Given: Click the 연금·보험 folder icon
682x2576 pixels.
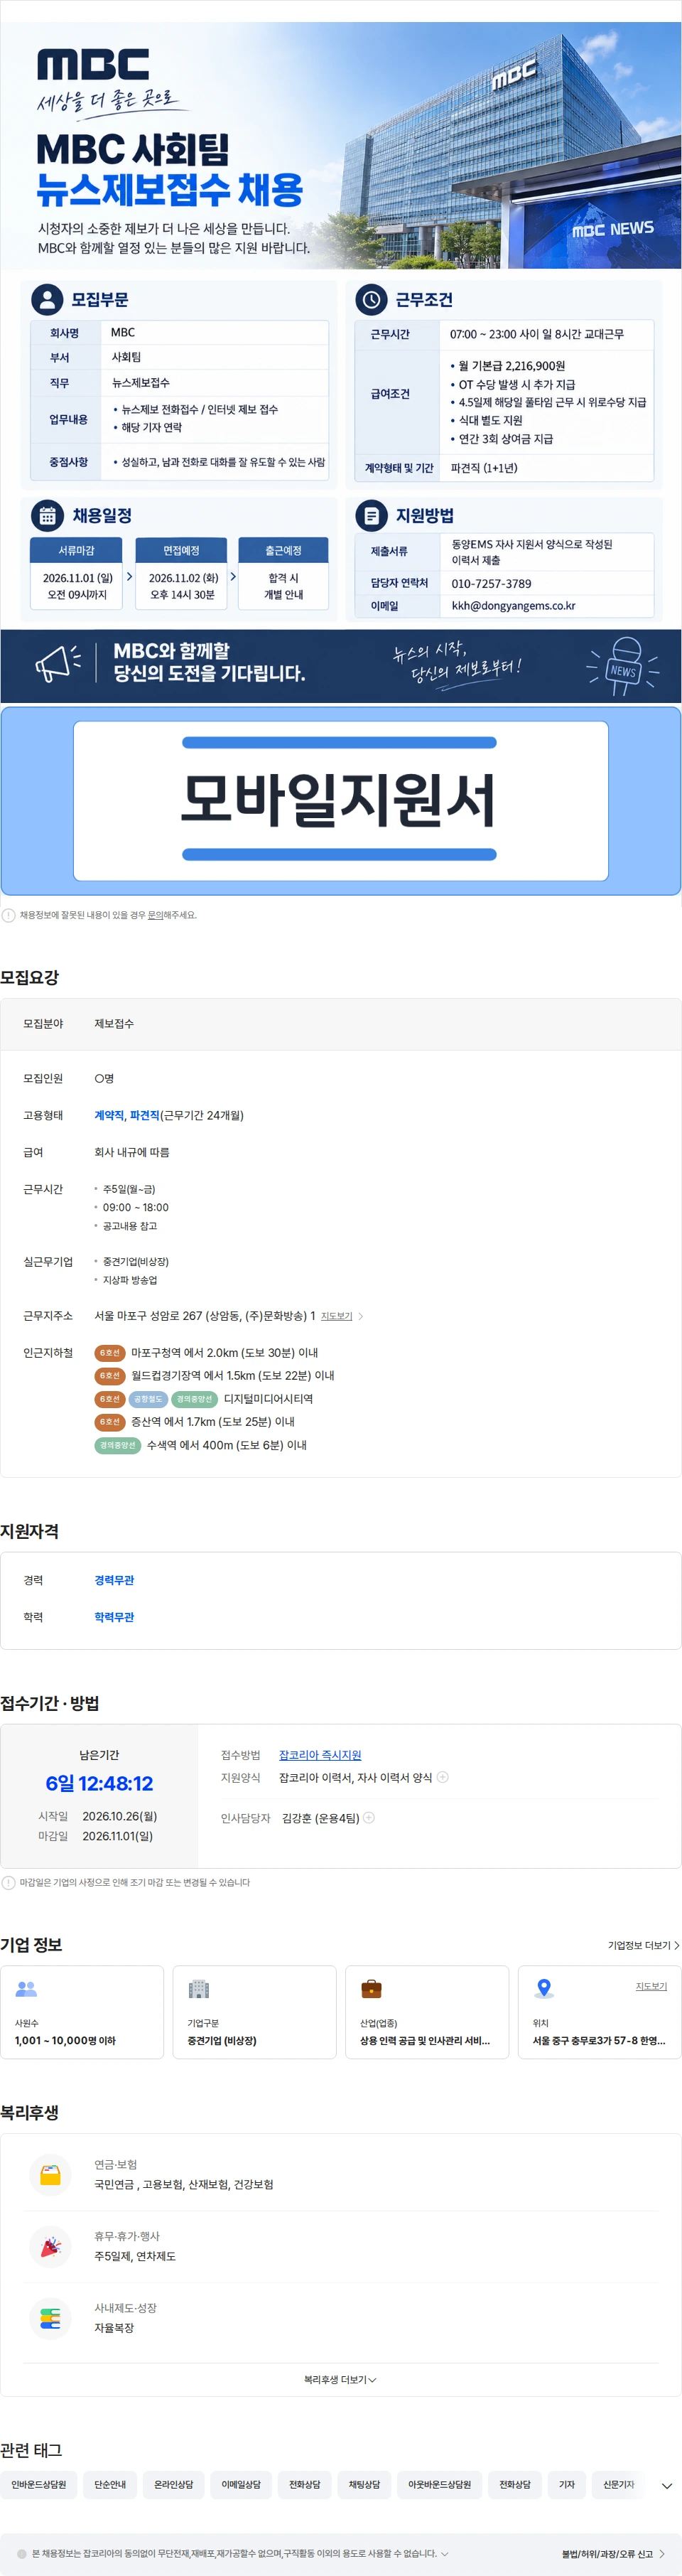Looking at the screenshot, I should point(50,2175).
